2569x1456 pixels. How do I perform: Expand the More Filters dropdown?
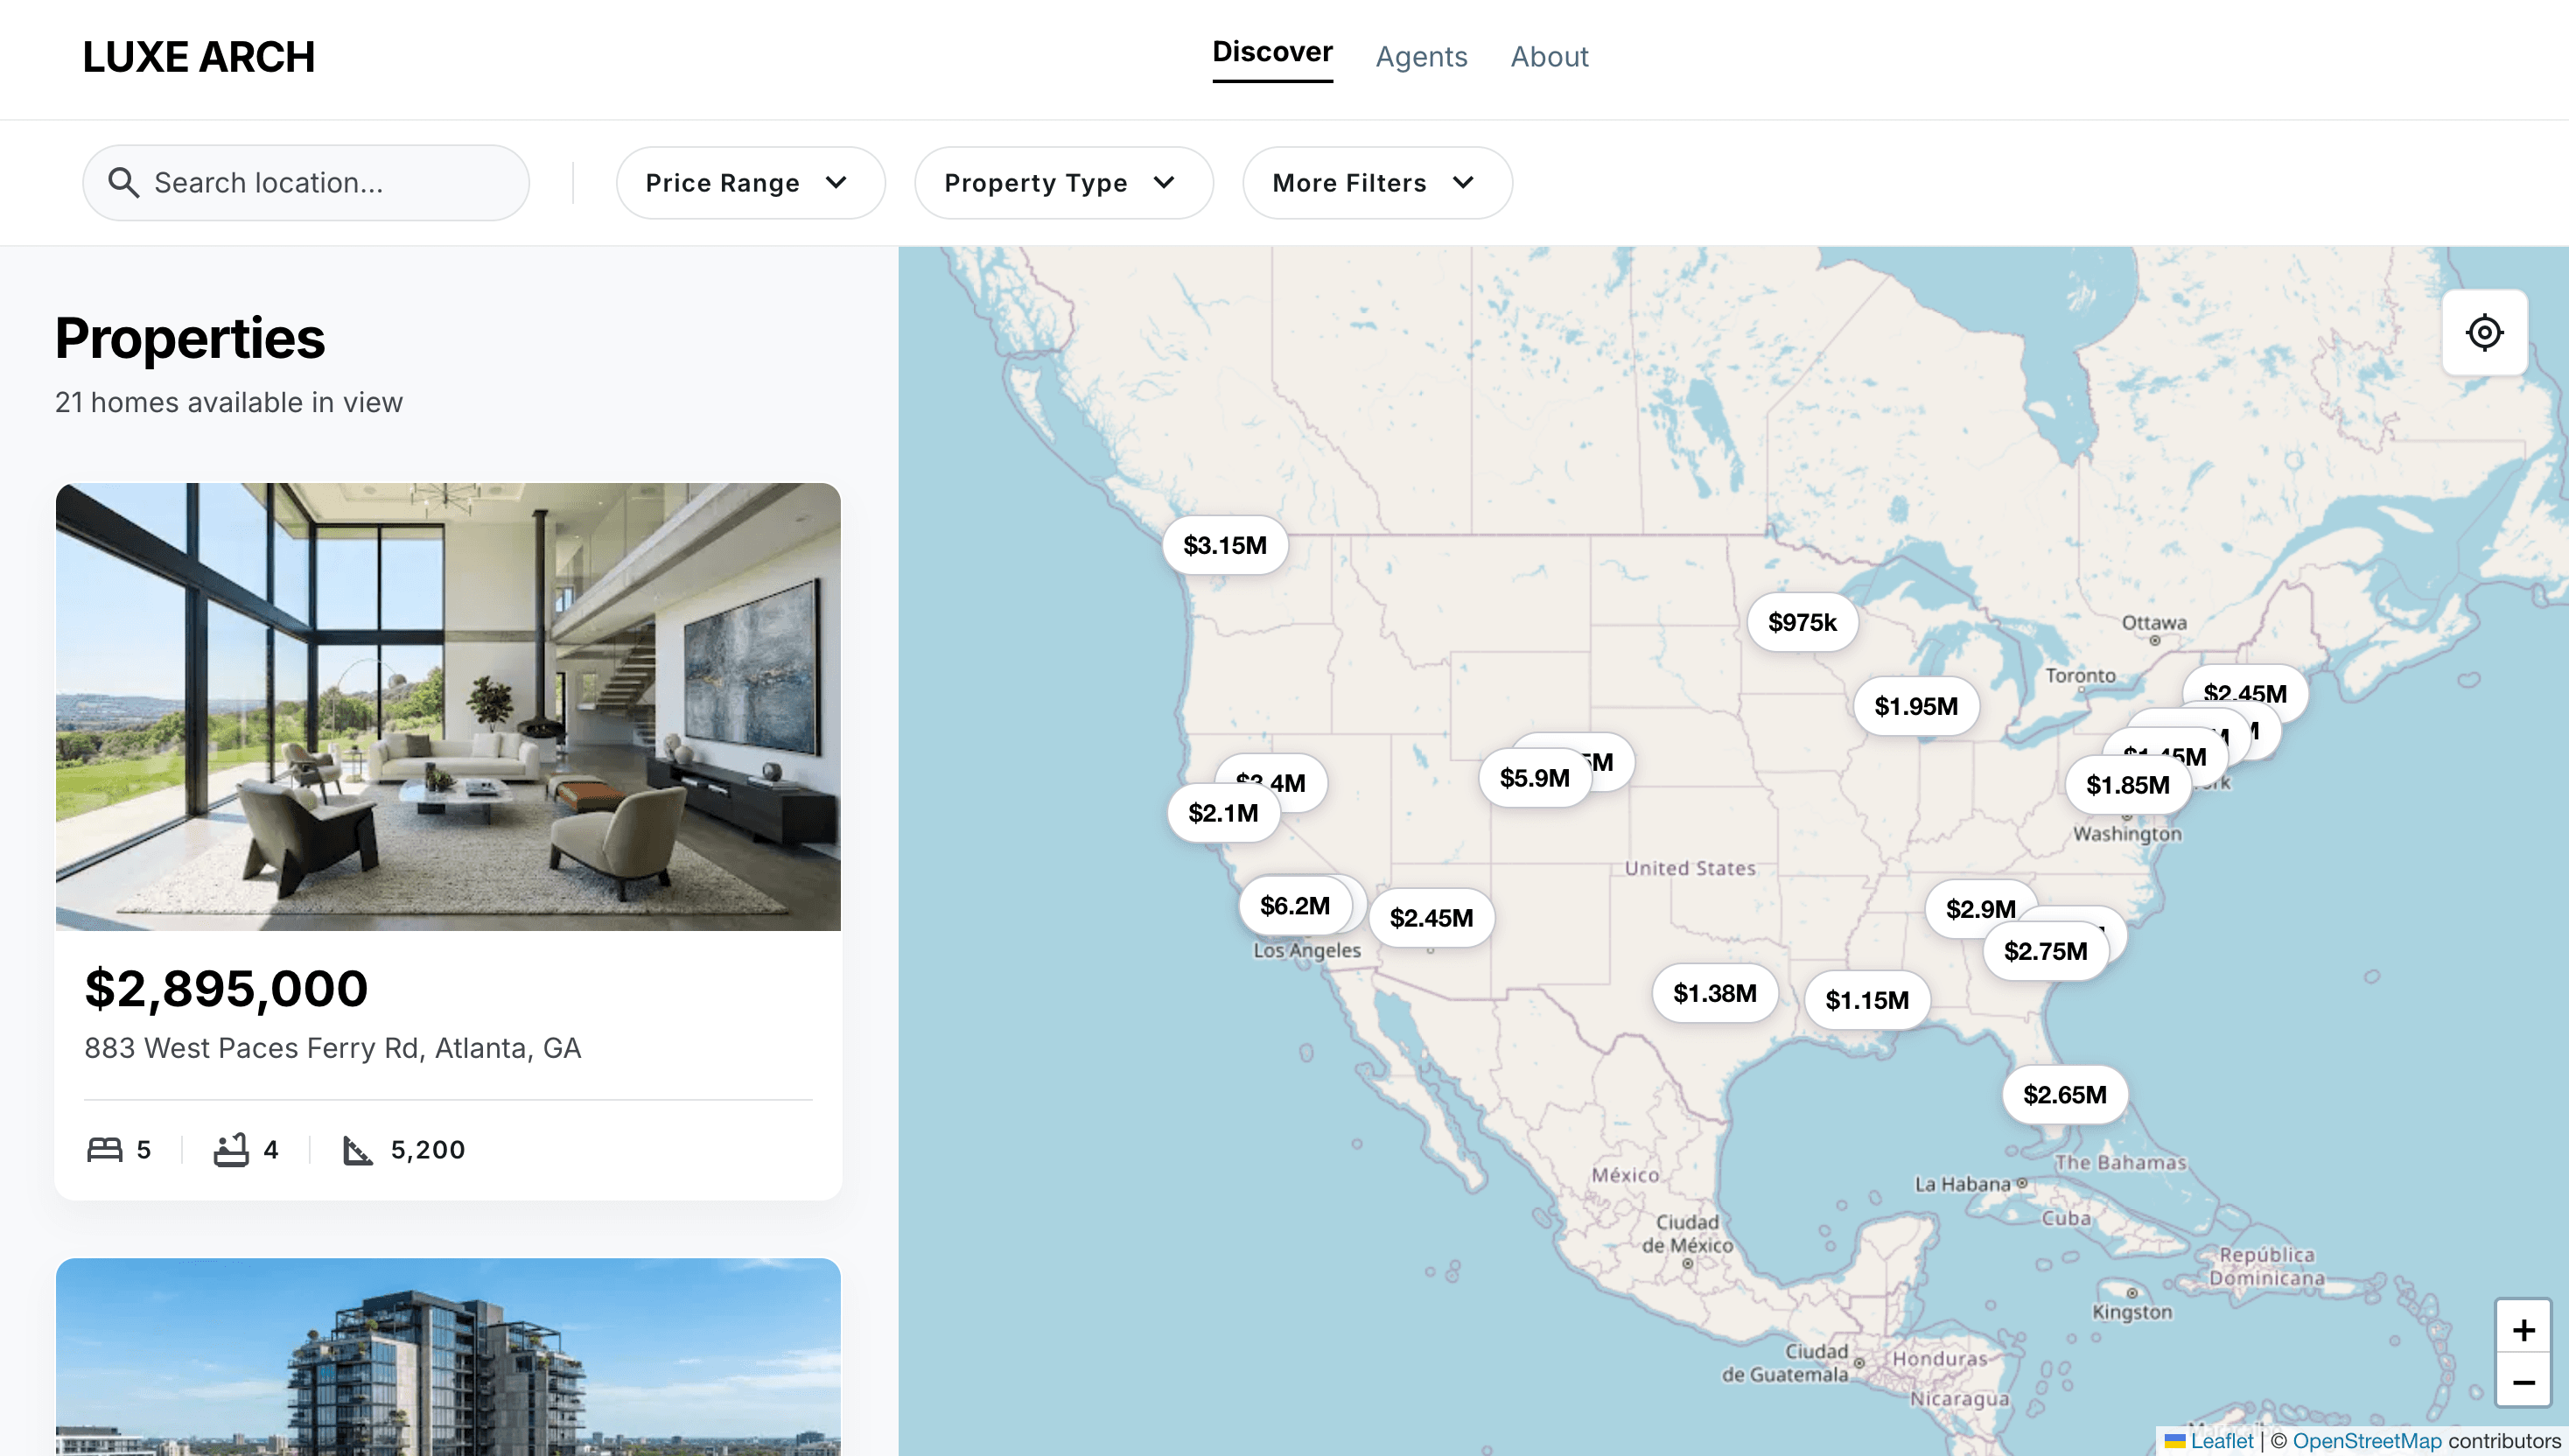tap(1377, 183)
